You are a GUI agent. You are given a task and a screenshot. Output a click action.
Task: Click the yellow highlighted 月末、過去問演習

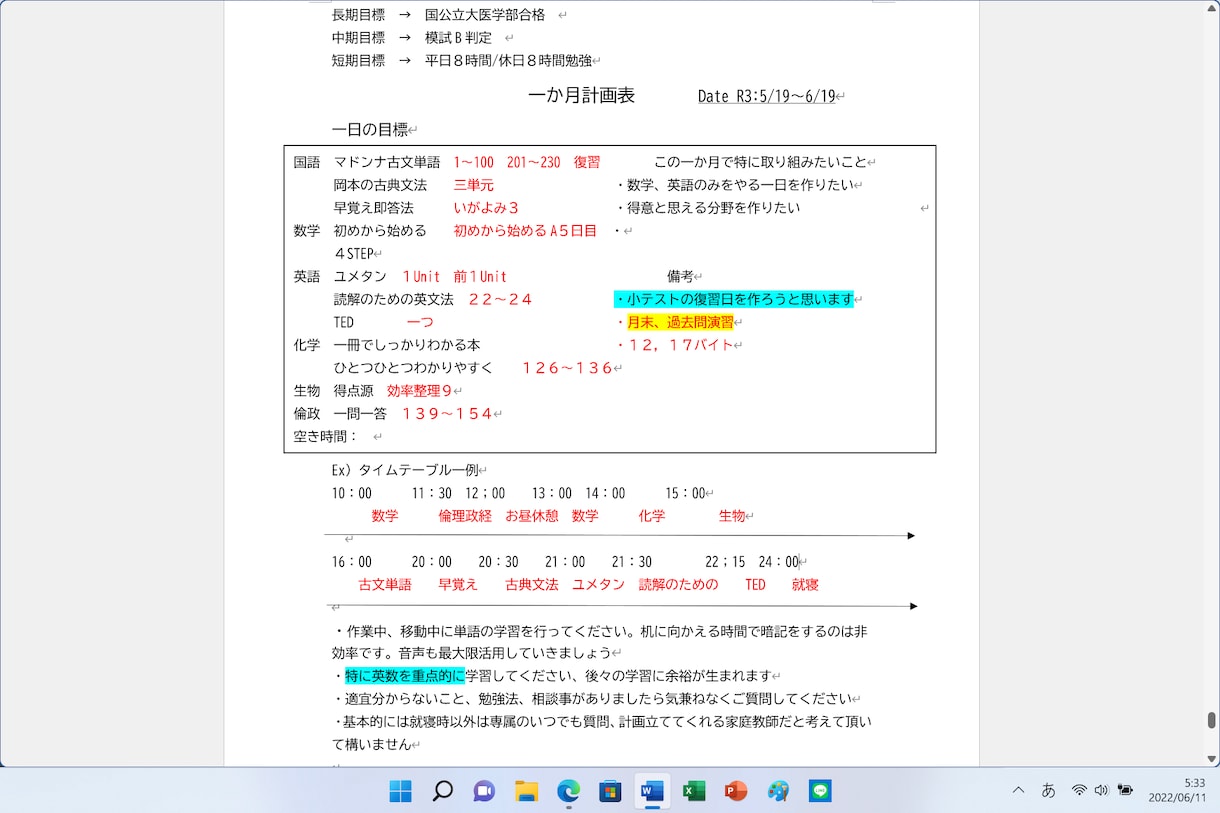(680, 322)
